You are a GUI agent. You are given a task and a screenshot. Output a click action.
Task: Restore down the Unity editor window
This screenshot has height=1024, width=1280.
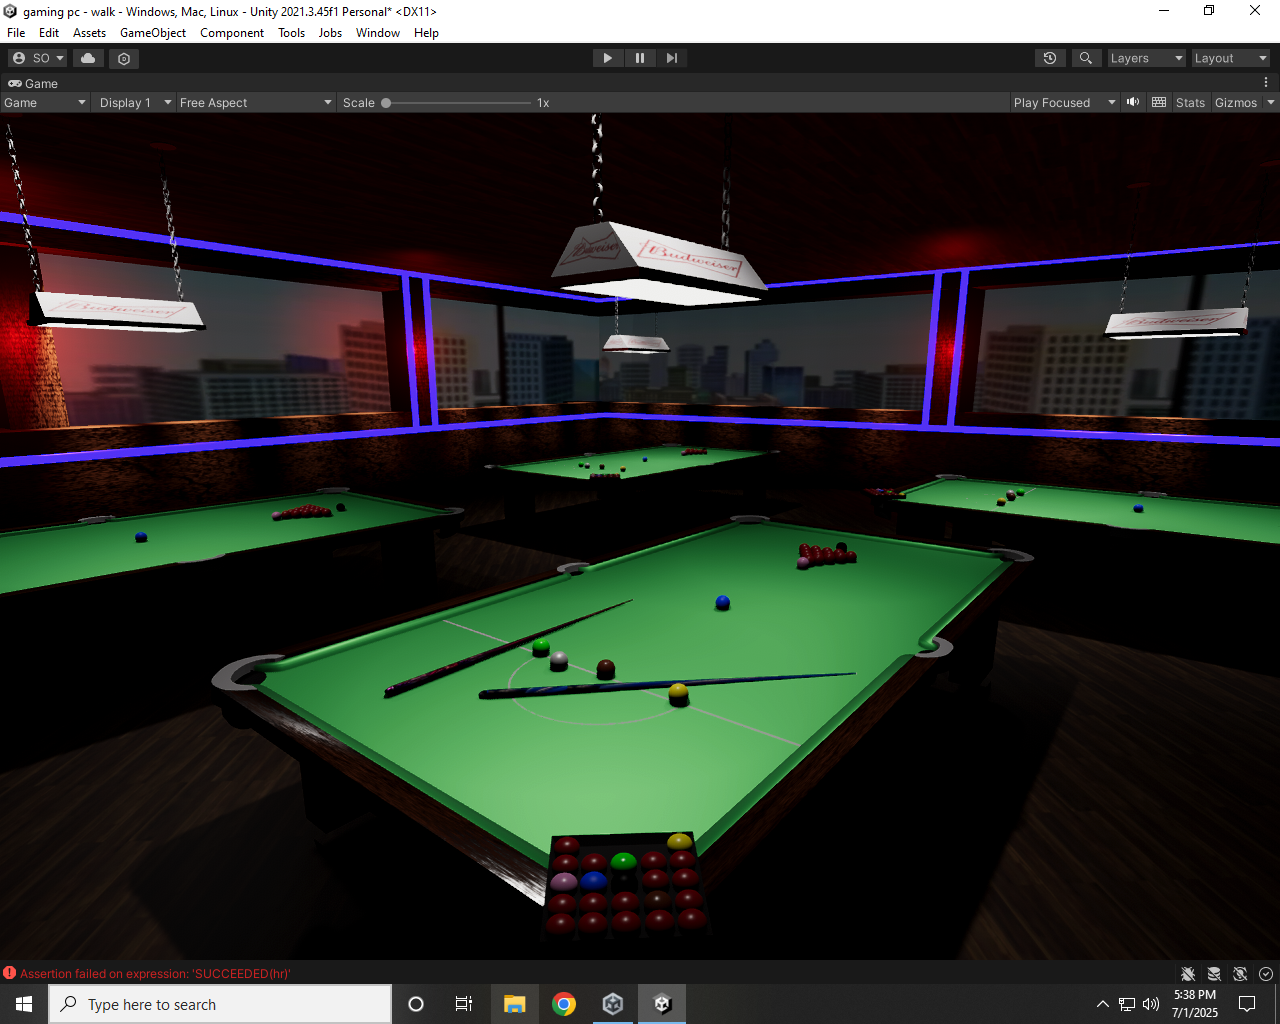pyautogui.click(x=1209, y=11)
